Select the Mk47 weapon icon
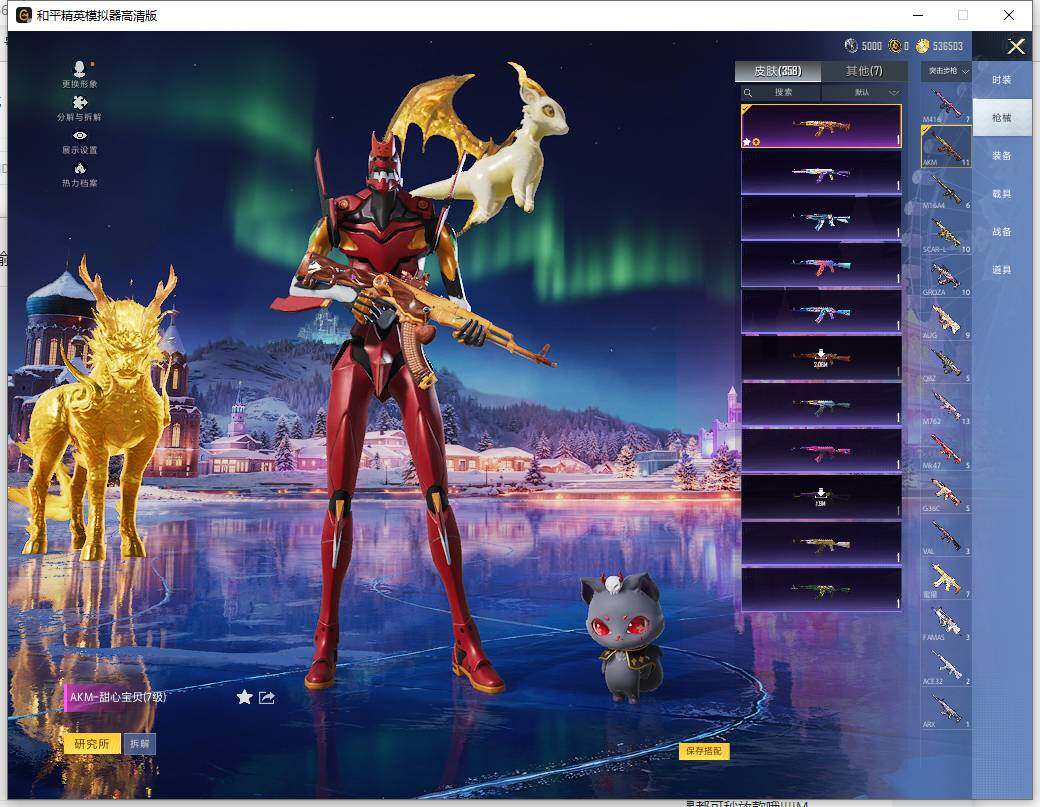This screenshot has height=807, width=1040. (946, 450)
